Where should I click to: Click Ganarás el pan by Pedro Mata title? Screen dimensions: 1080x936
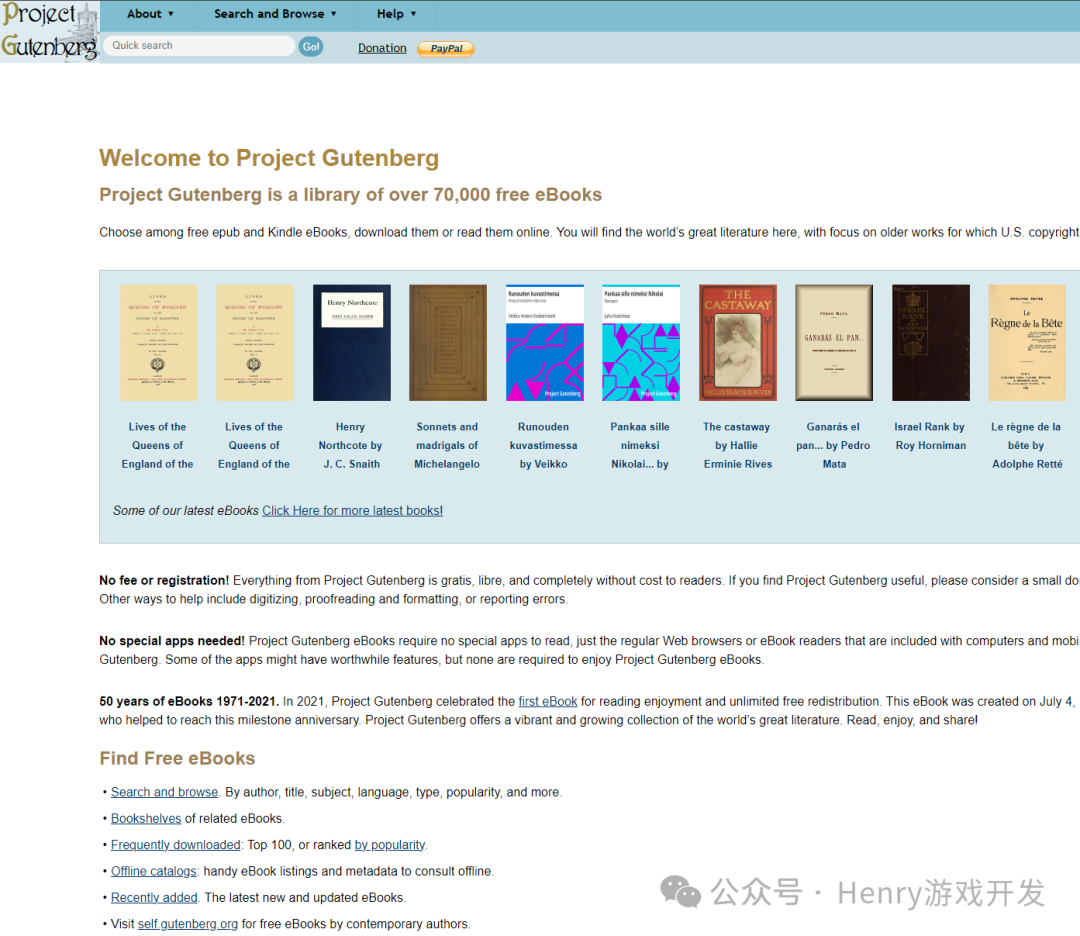(x=833, y=446)
